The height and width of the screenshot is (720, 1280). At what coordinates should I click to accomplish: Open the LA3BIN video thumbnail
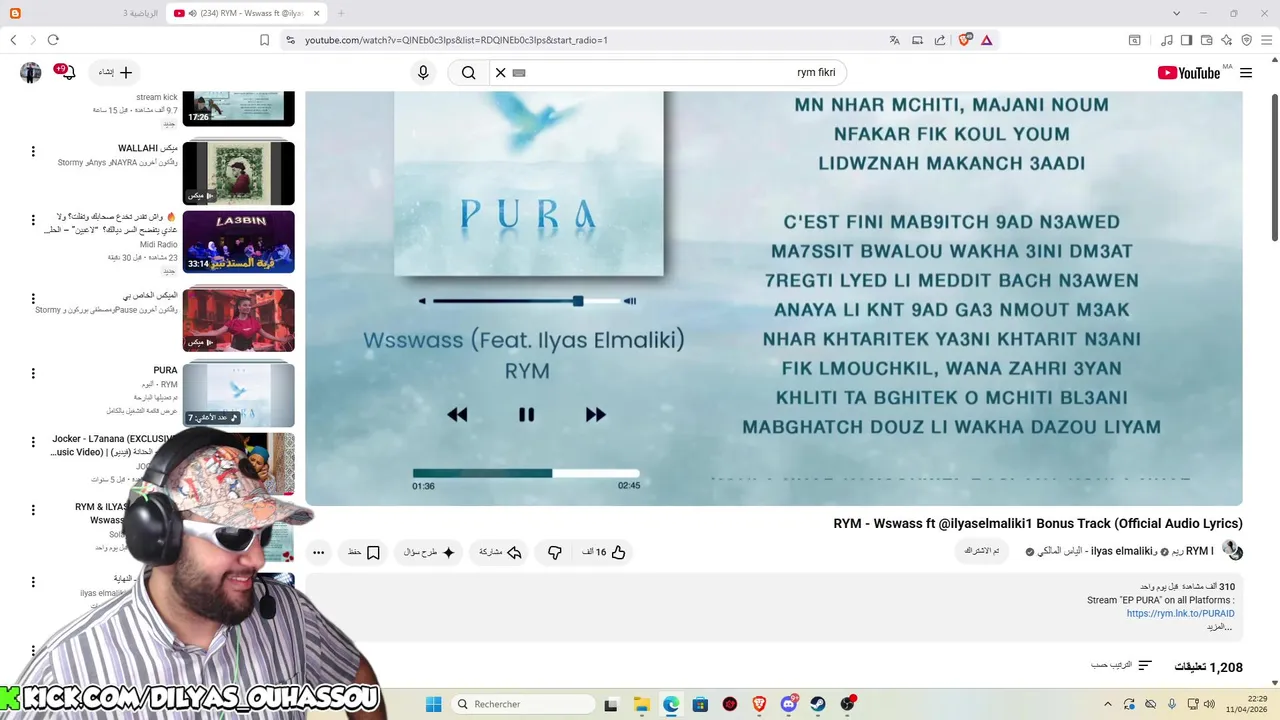pyautogui.click(x=238, y=242)
